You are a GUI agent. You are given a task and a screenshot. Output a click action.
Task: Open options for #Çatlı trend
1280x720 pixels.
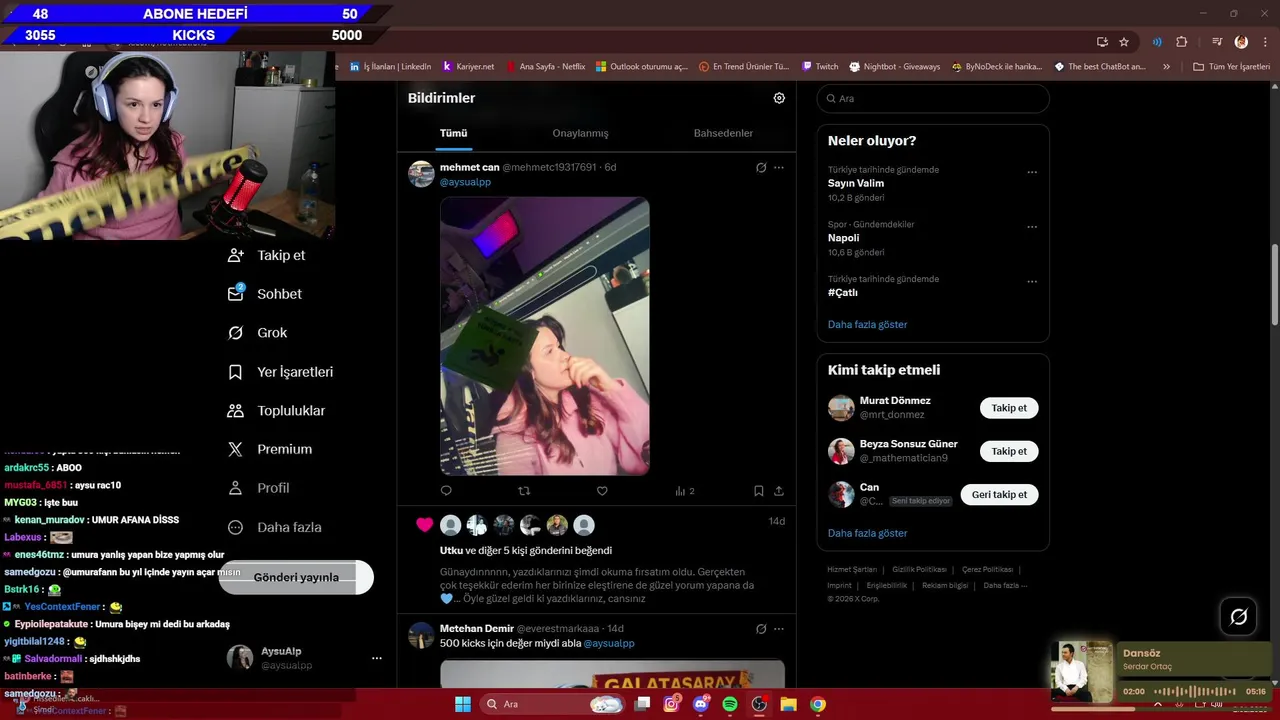click(1032, 282)
